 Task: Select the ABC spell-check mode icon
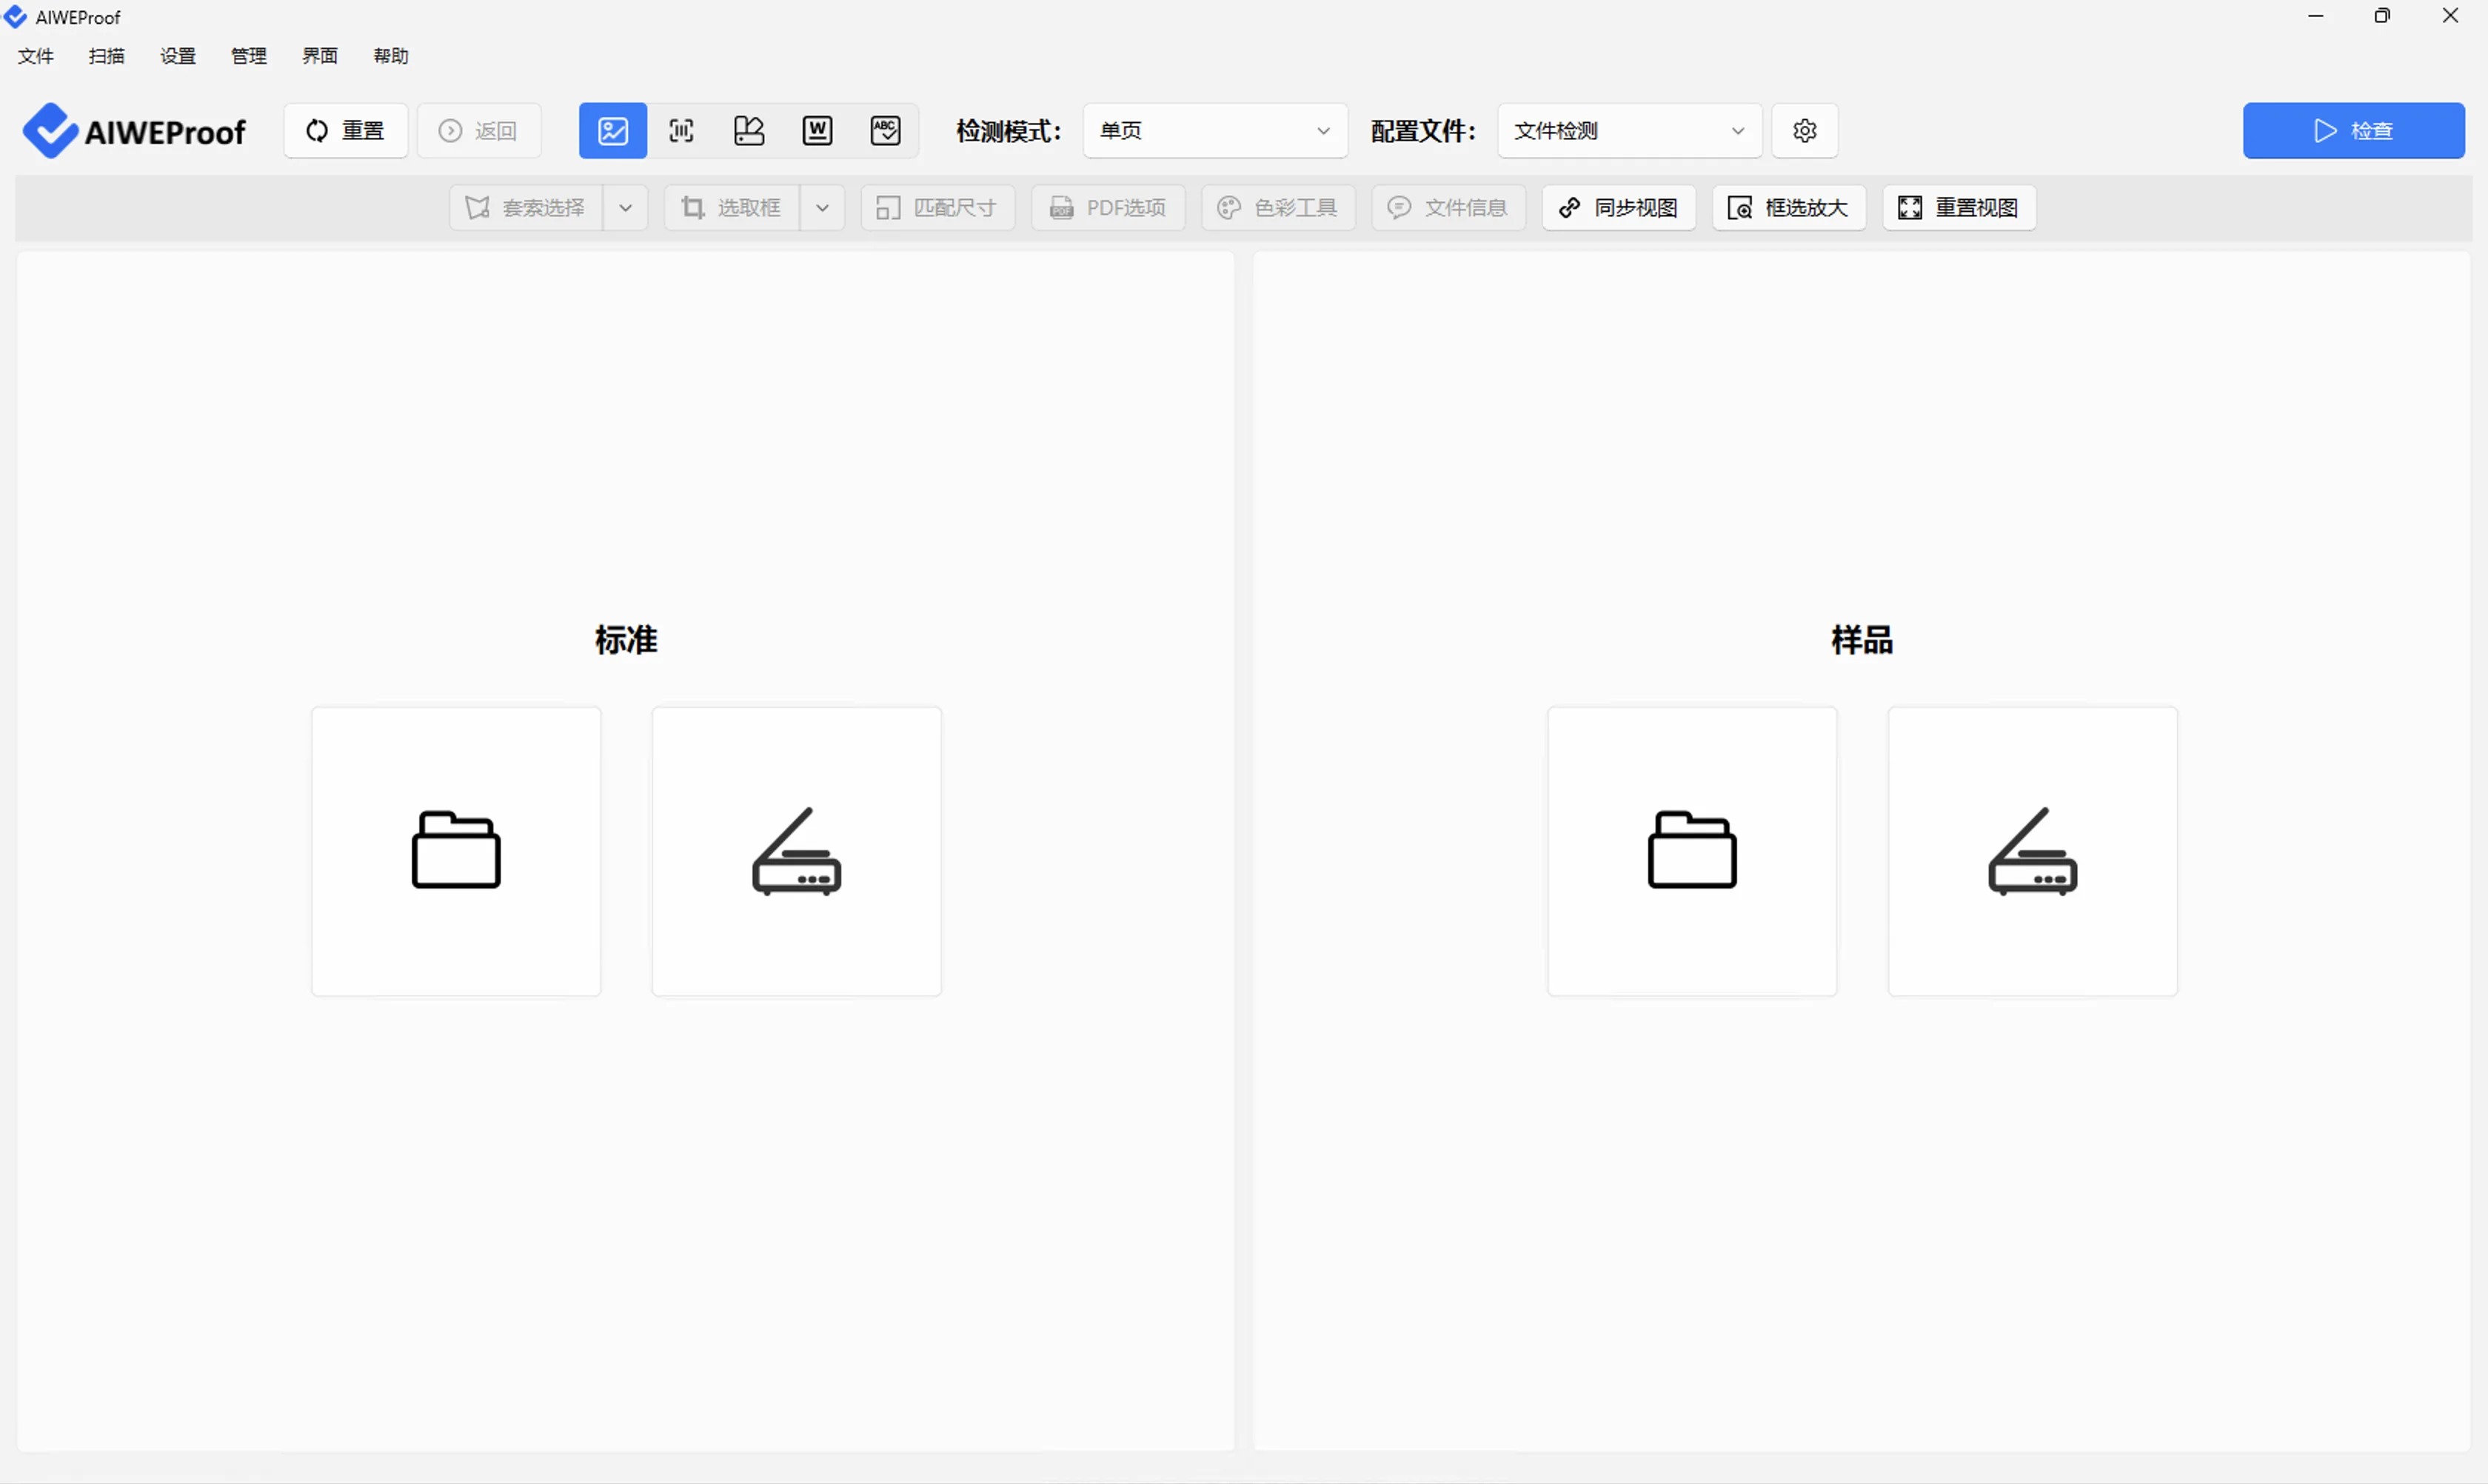point(885,130)
